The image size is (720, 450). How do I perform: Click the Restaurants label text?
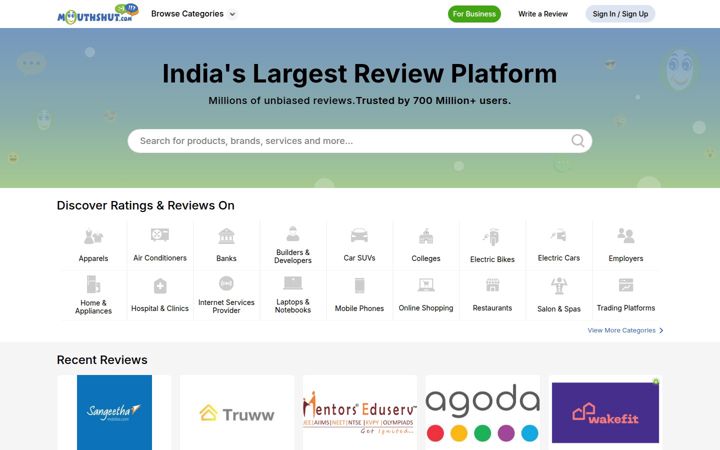pos(492,308)
